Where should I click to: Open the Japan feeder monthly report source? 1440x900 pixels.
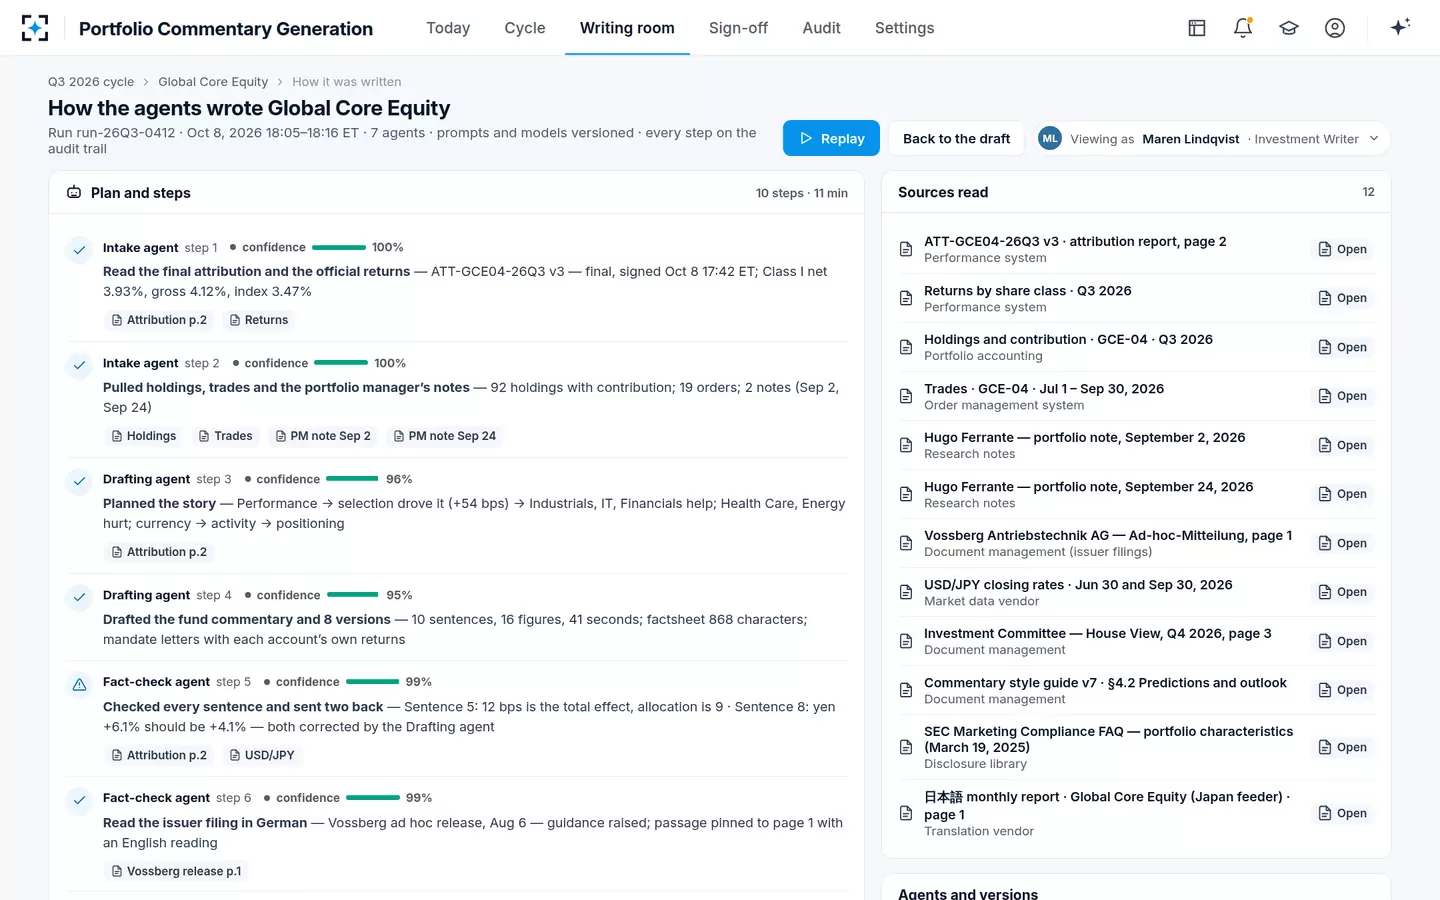[1342, 813]
